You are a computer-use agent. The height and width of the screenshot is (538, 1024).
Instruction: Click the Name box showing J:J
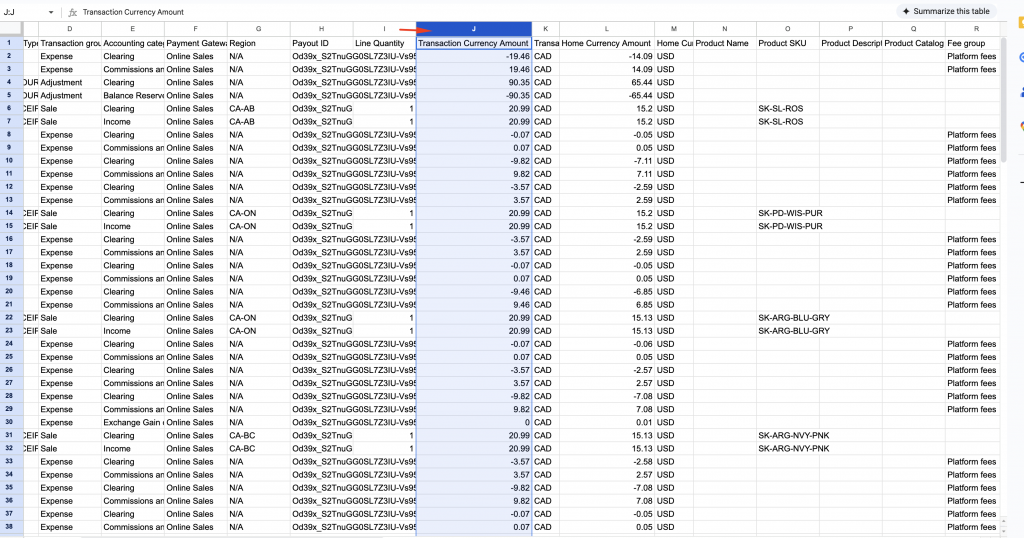tap(20, 12)
